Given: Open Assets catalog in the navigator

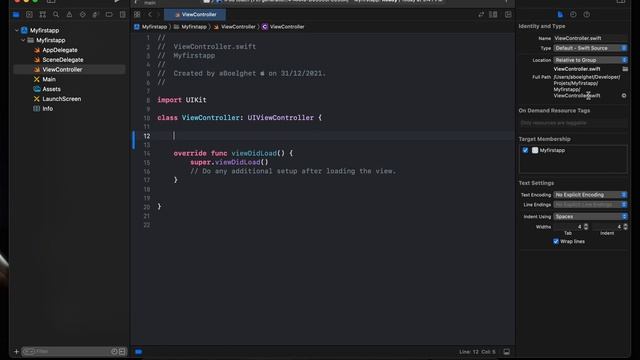Looking at the screenshot, I should point(51,89).
